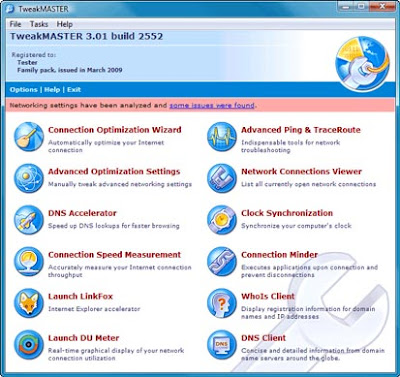Click the Launch DU Meter heading
The height and width of the screenshot is (377, 400).
pyautogui.click(x=84, y=338)
